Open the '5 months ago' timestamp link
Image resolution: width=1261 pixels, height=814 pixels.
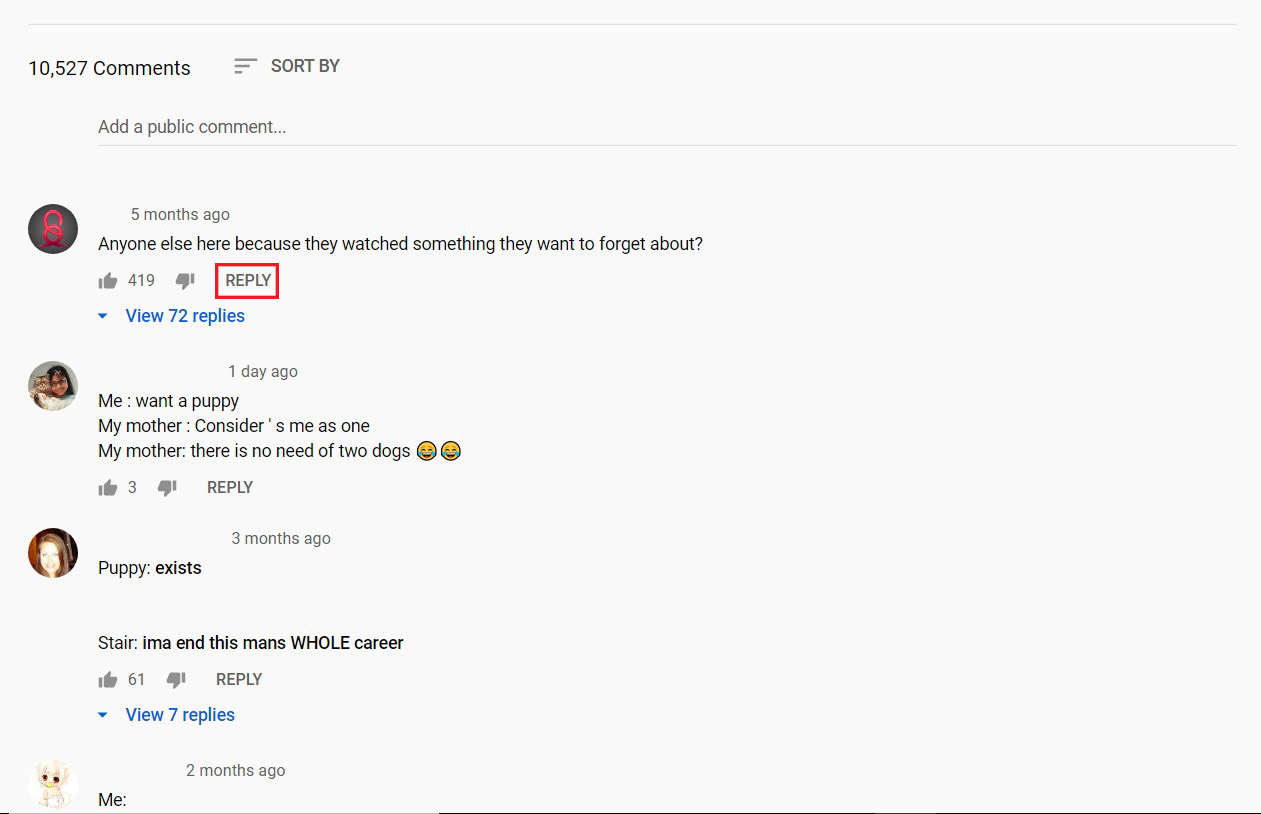(180, 215)
